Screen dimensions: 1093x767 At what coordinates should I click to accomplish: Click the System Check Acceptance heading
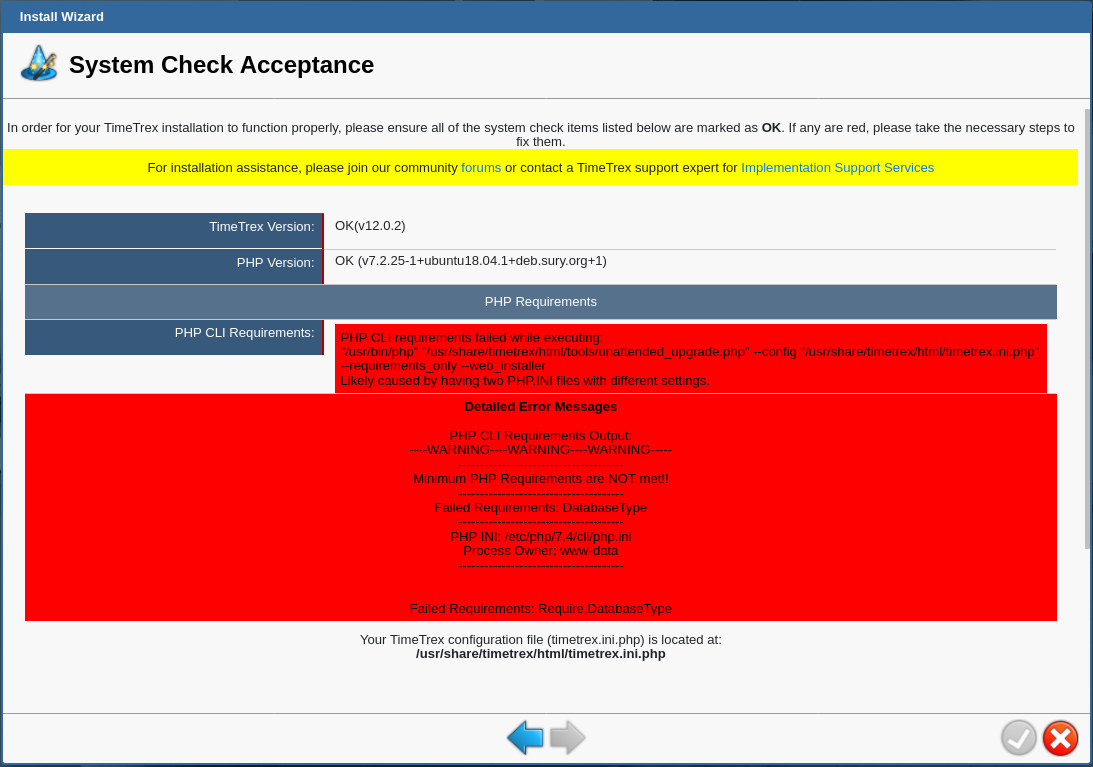tap(222, 65)
